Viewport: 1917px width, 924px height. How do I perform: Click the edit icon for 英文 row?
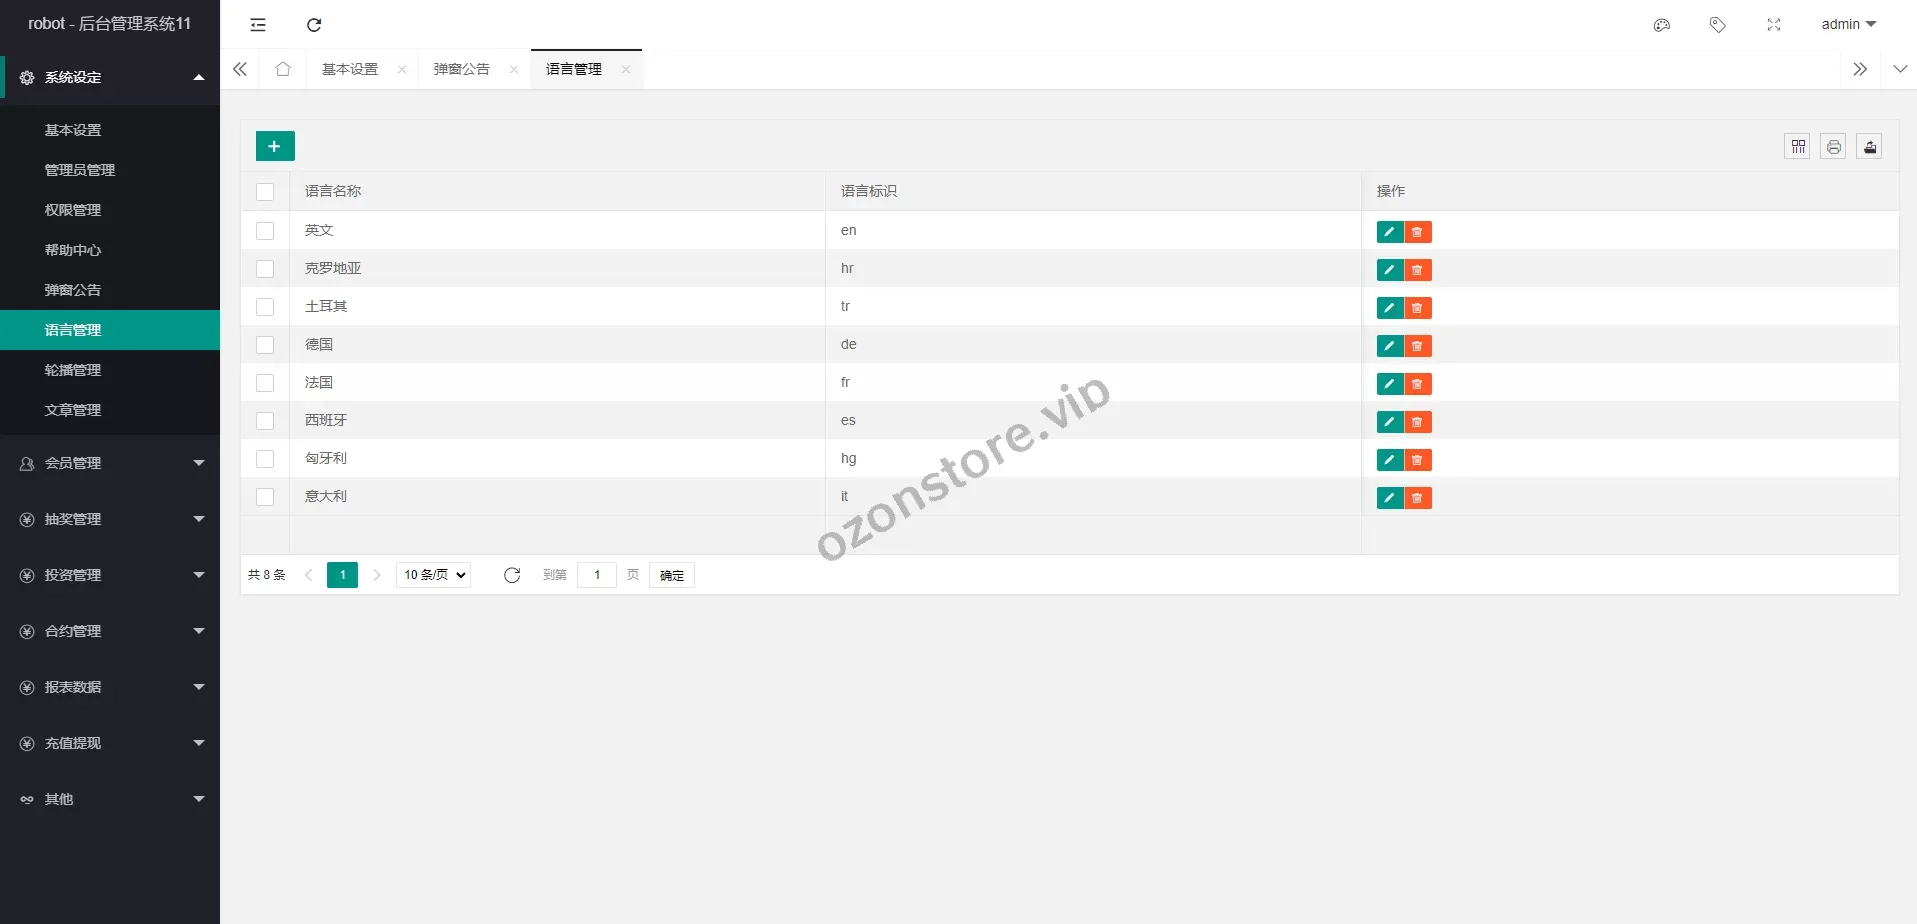(x=1389, y=232)
